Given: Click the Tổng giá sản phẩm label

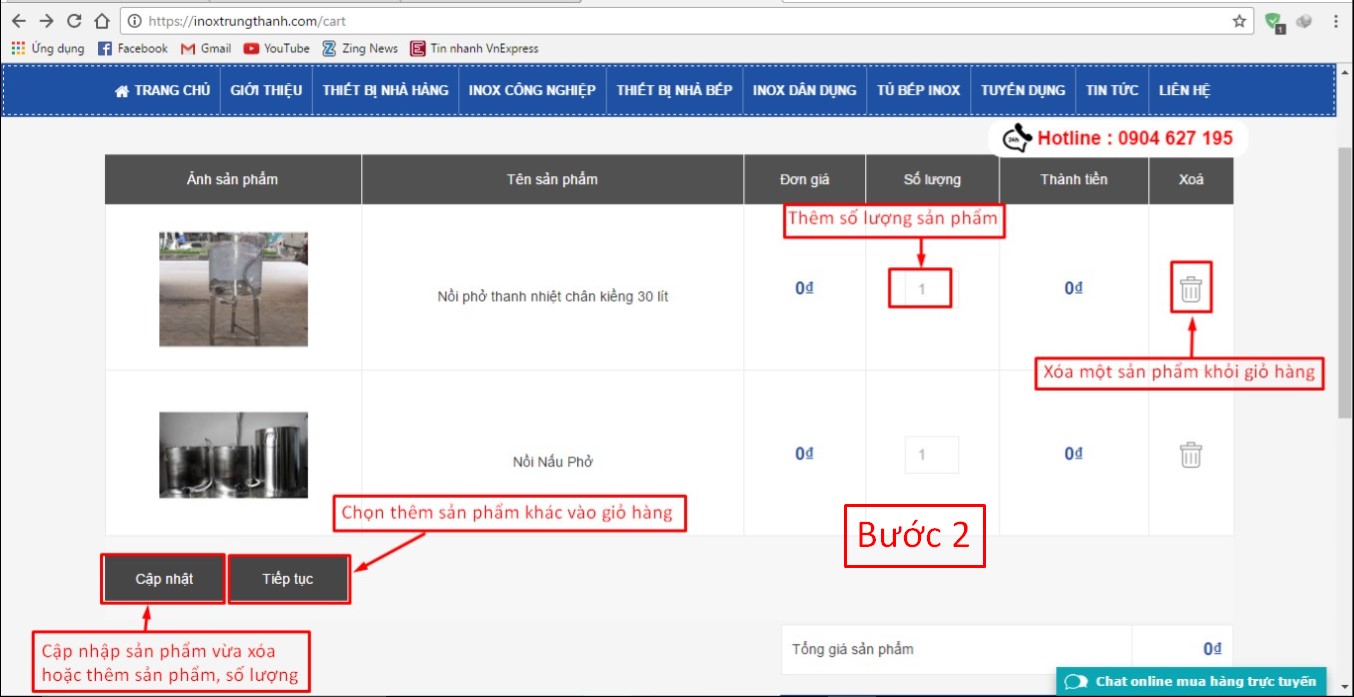Looking at the screenshot, I should [852, 649].
